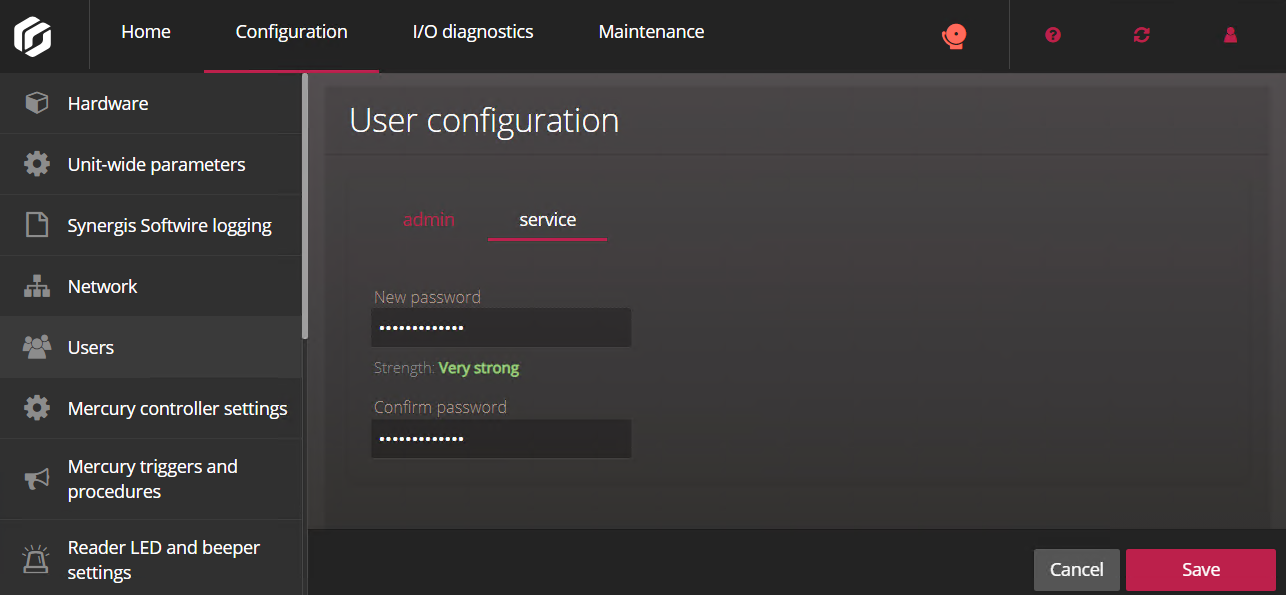Click the Network topology icon

(37, 286)
